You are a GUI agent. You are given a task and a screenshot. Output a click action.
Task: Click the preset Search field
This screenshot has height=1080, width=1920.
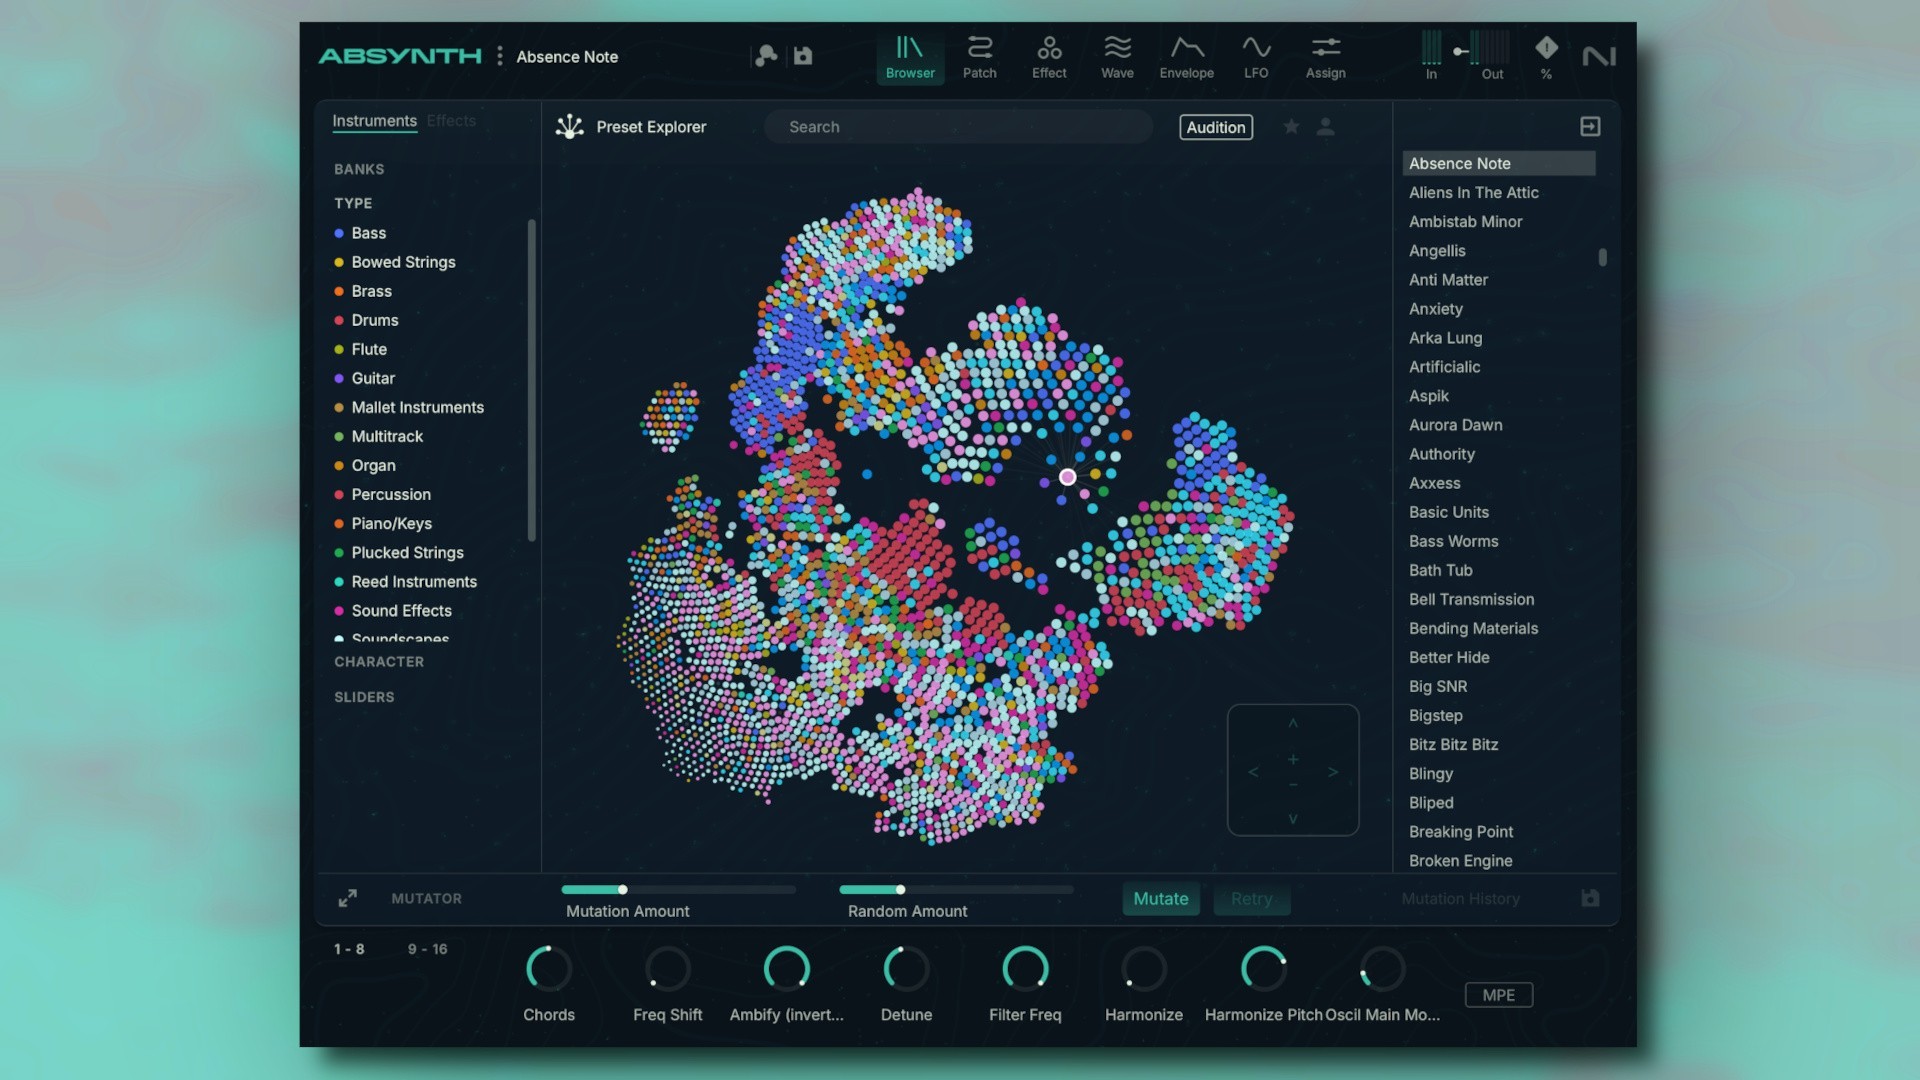(x=958, y=127)
